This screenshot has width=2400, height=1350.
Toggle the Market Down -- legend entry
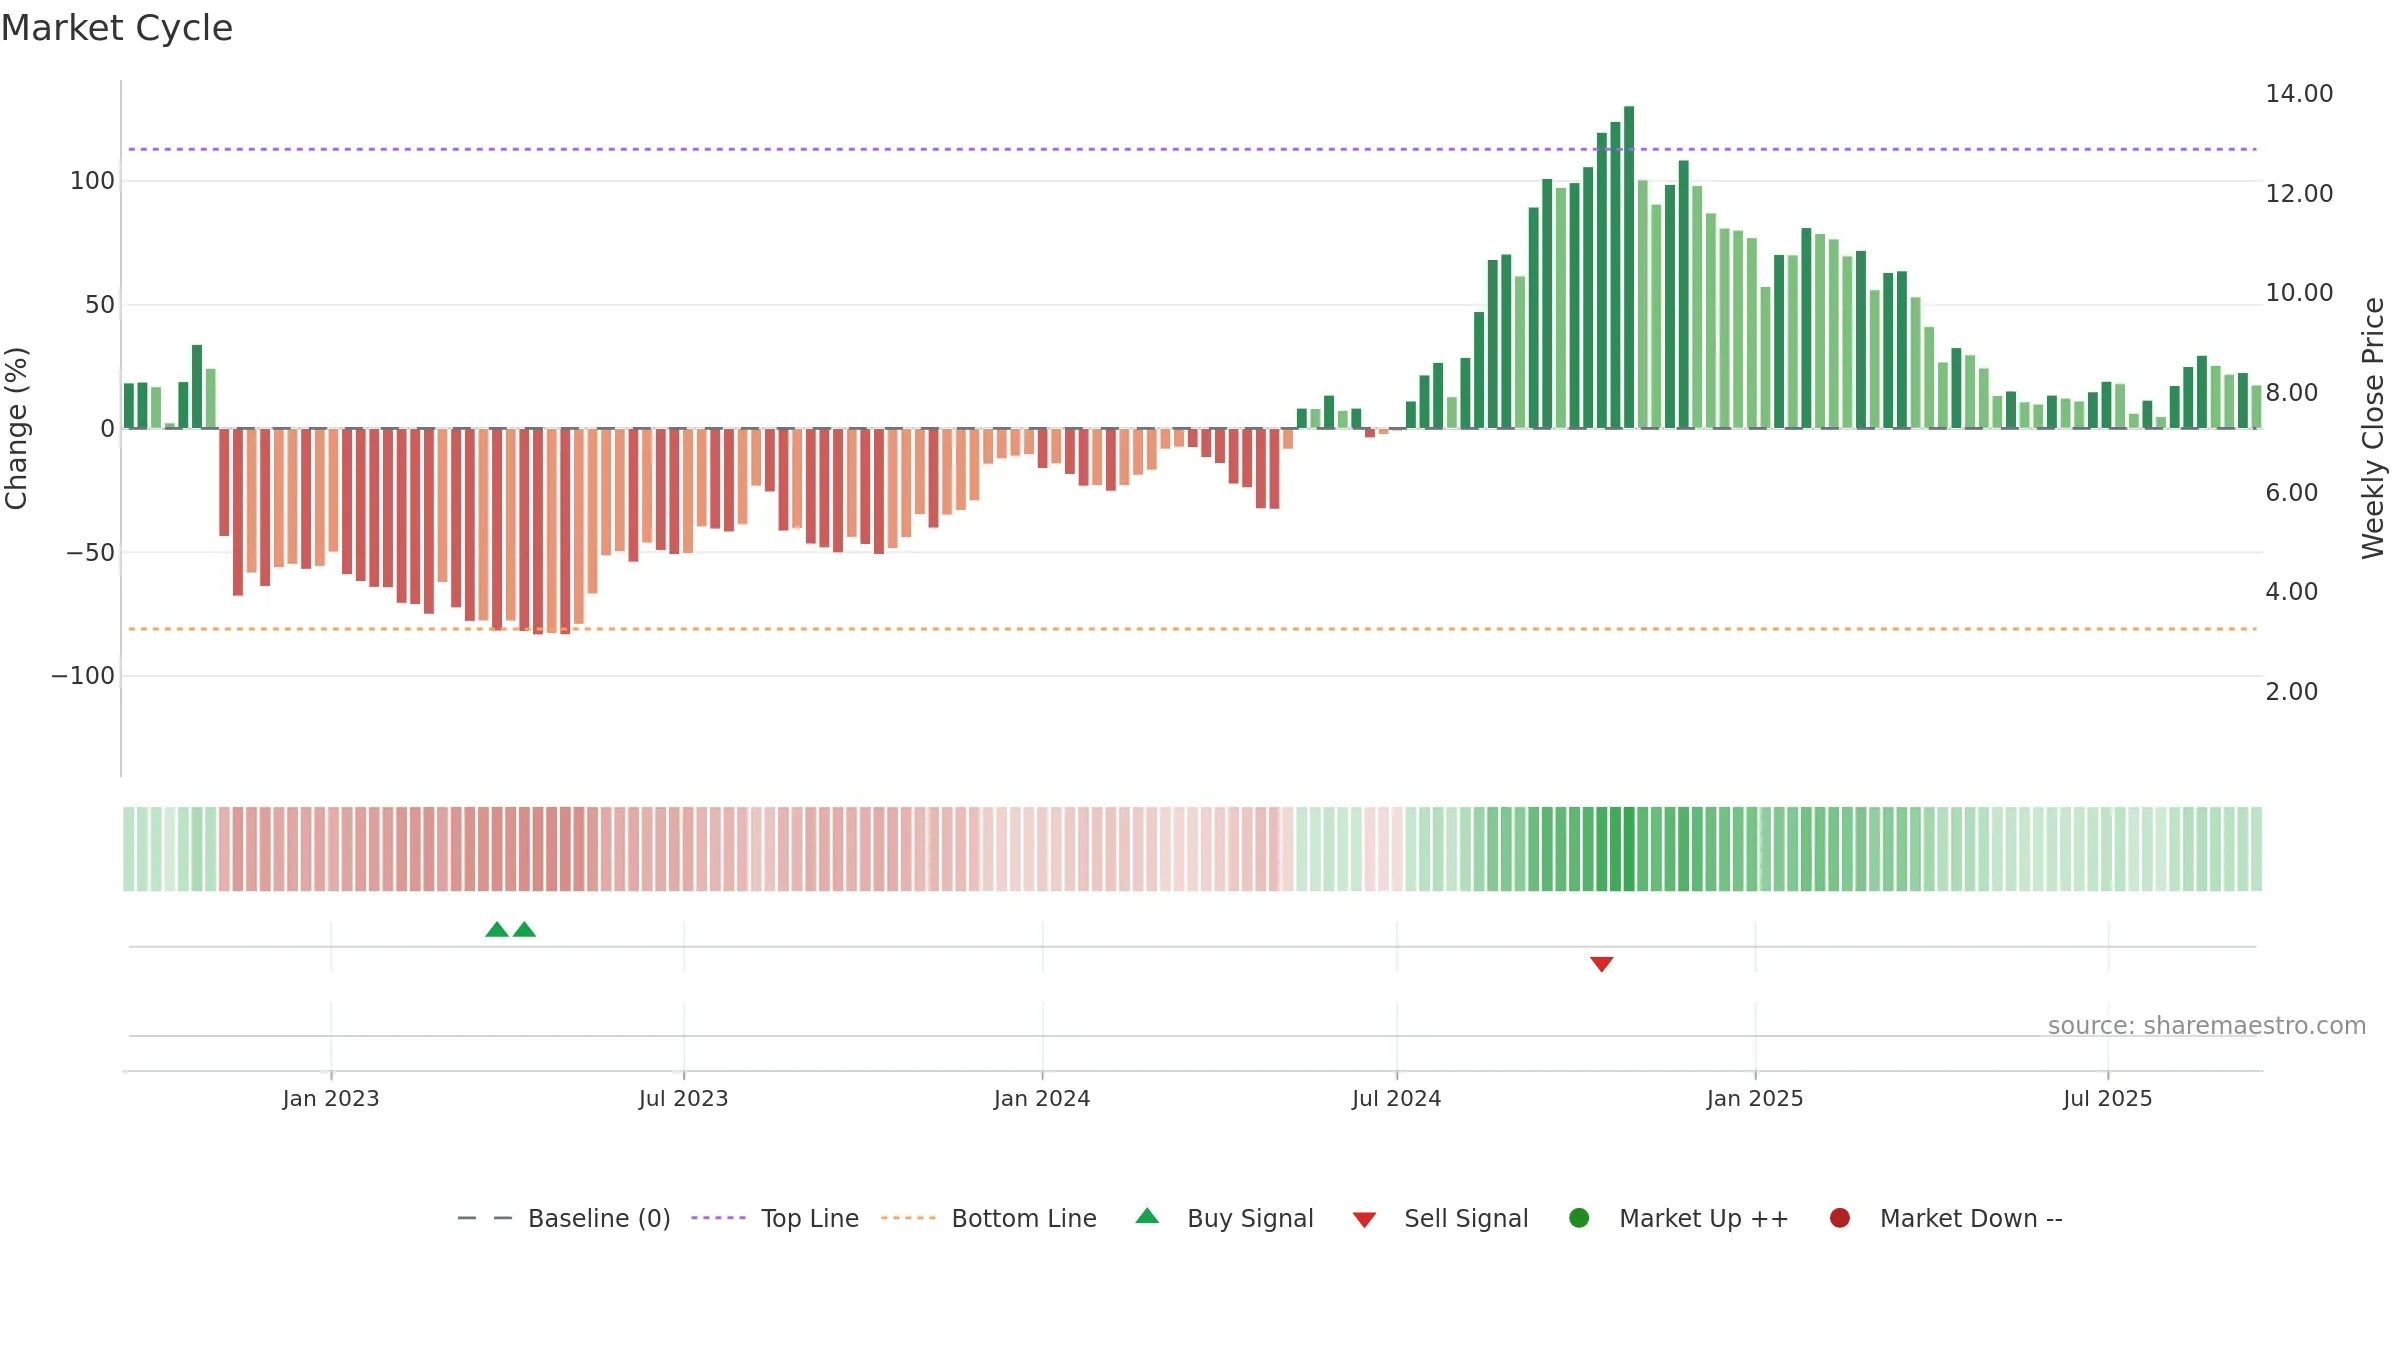pos(1945,1218)
